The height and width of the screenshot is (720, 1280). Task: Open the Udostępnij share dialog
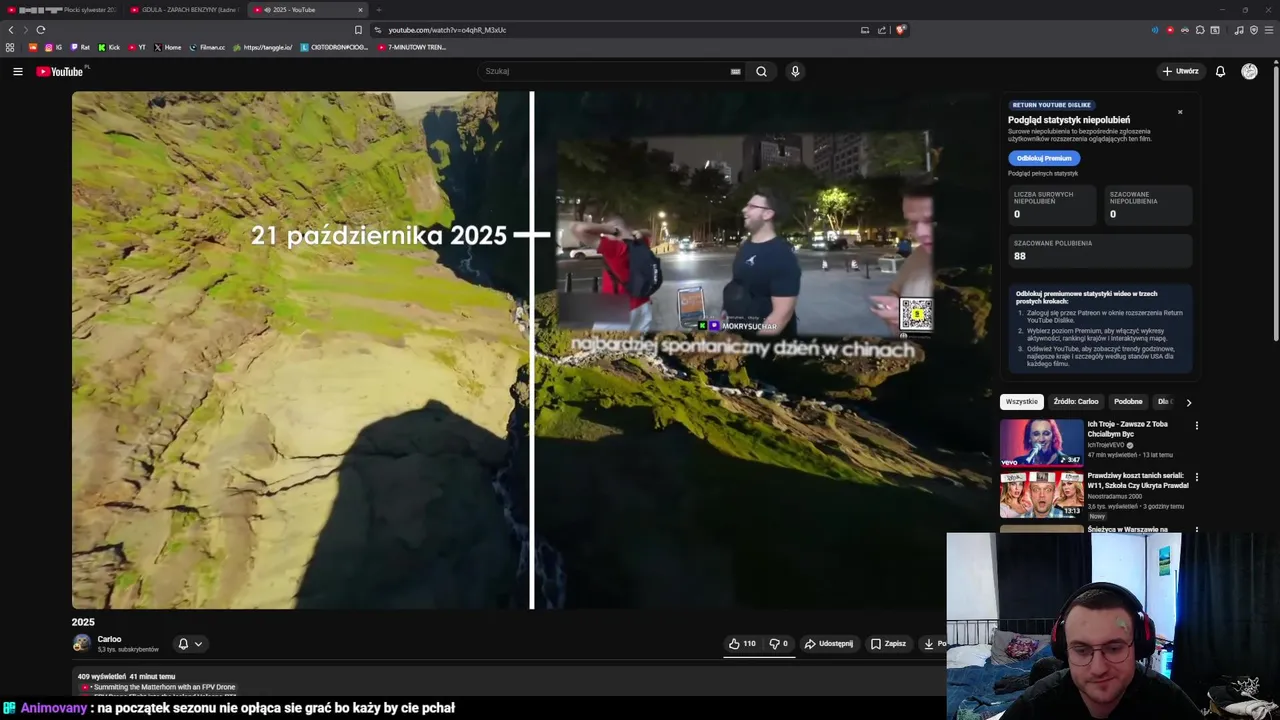click(829, 644)
